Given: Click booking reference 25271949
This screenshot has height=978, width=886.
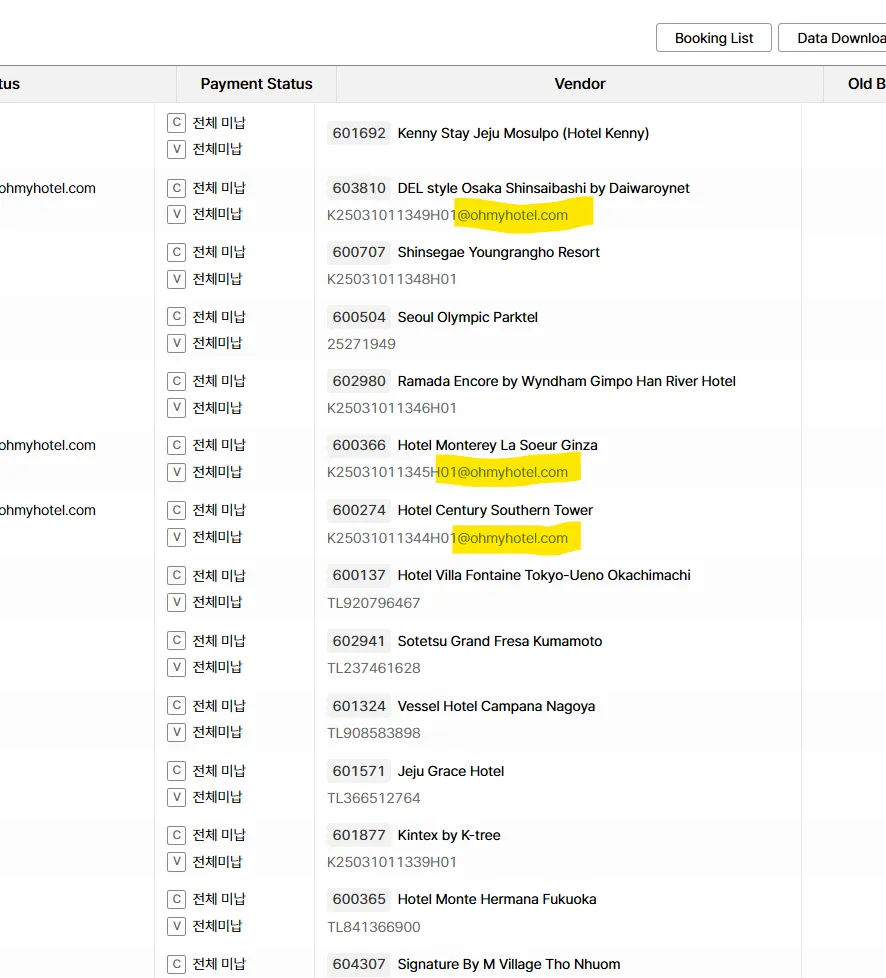Looking at the screenshot, I should [x=361, y=344].
